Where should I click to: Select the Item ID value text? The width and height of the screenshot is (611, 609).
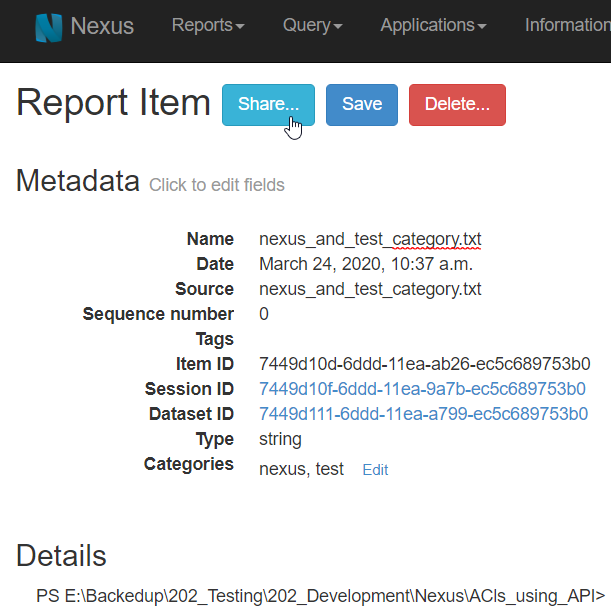(x=425, y=364)
